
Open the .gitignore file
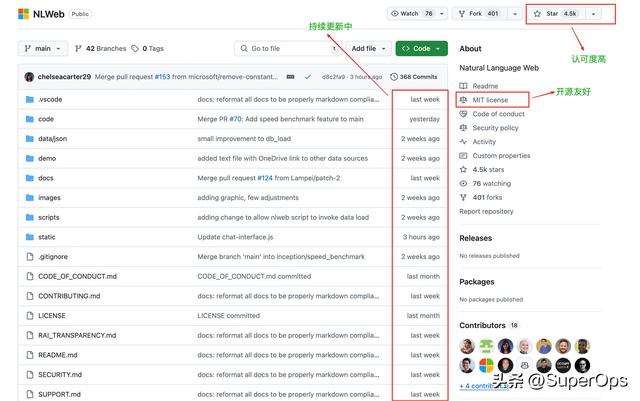[53, 256]
